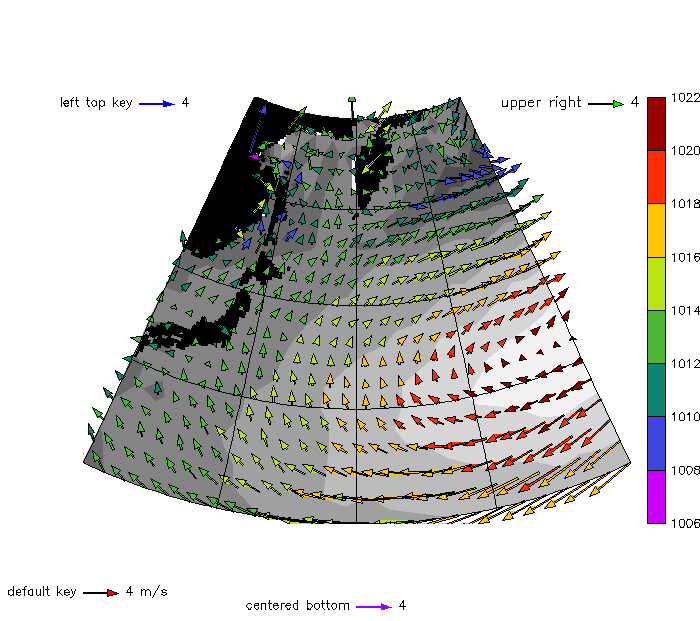Viewport: 700px width, 621px height.
Task: Select the "left top key" text label
Action: pyautogui.click(x=96, y=103)
